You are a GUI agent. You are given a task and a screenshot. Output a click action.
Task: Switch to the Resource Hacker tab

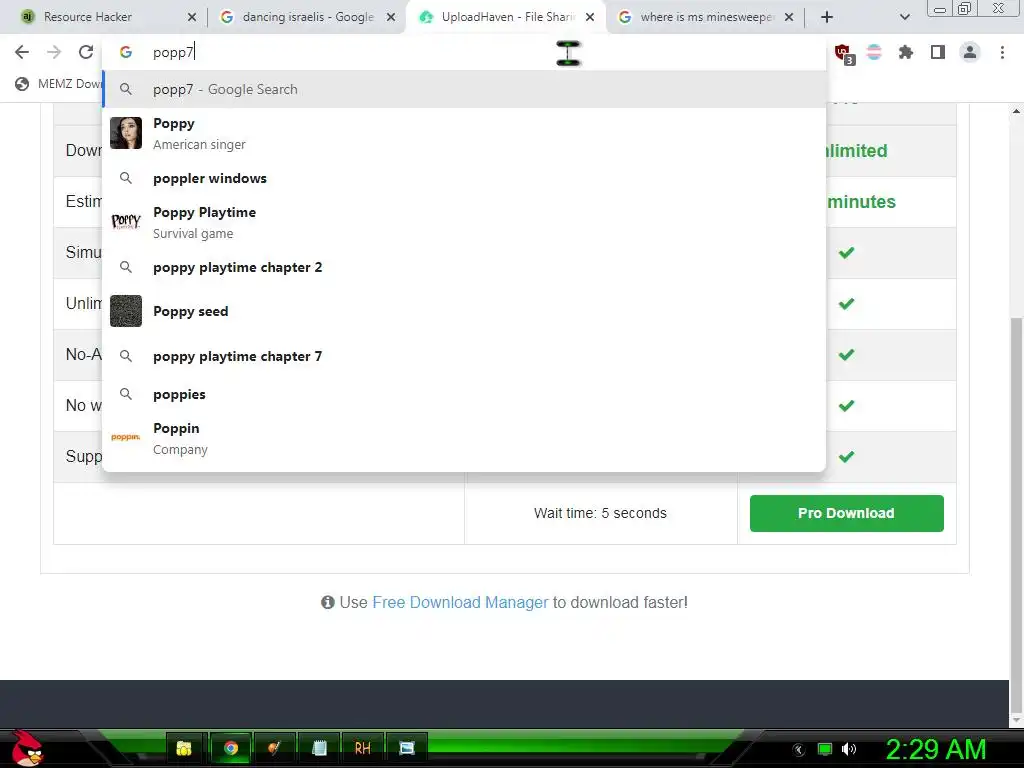coord(103,17)
